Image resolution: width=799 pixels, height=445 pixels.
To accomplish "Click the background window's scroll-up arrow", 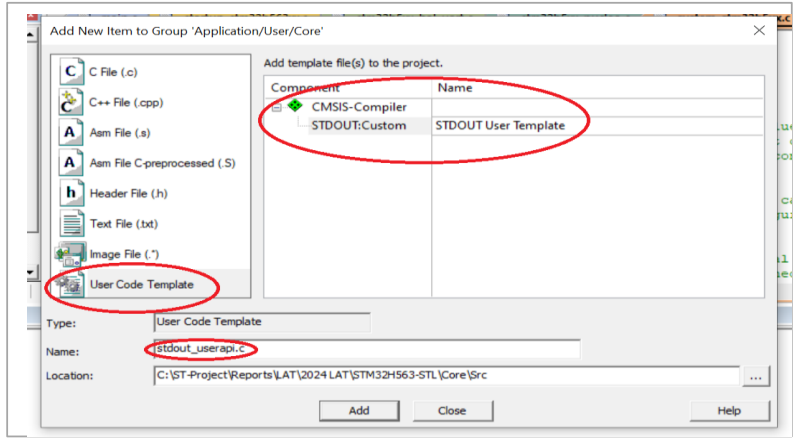I will (x=31, y=35).
